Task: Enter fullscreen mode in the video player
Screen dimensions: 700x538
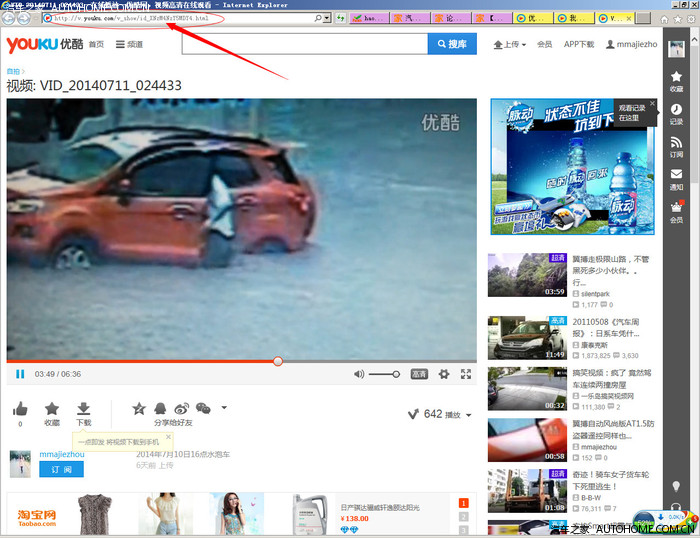Action: click(x=466, y=374)
